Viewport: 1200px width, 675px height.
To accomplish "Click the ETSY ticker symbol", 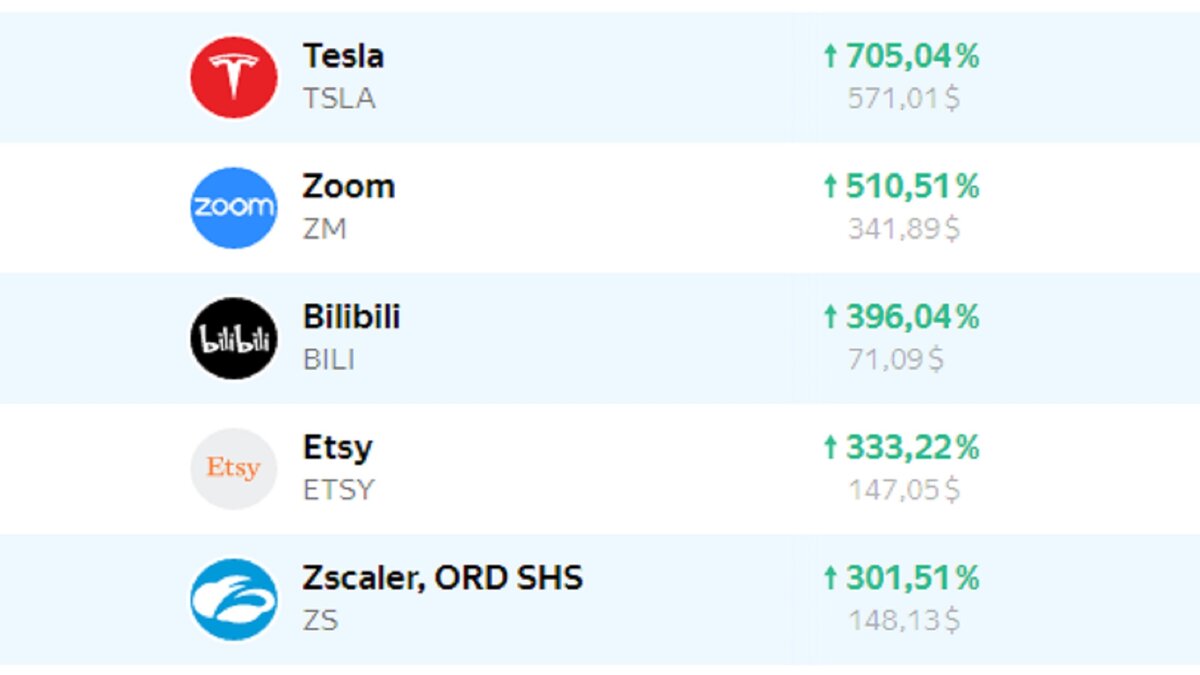I will (x=339, y=490).
